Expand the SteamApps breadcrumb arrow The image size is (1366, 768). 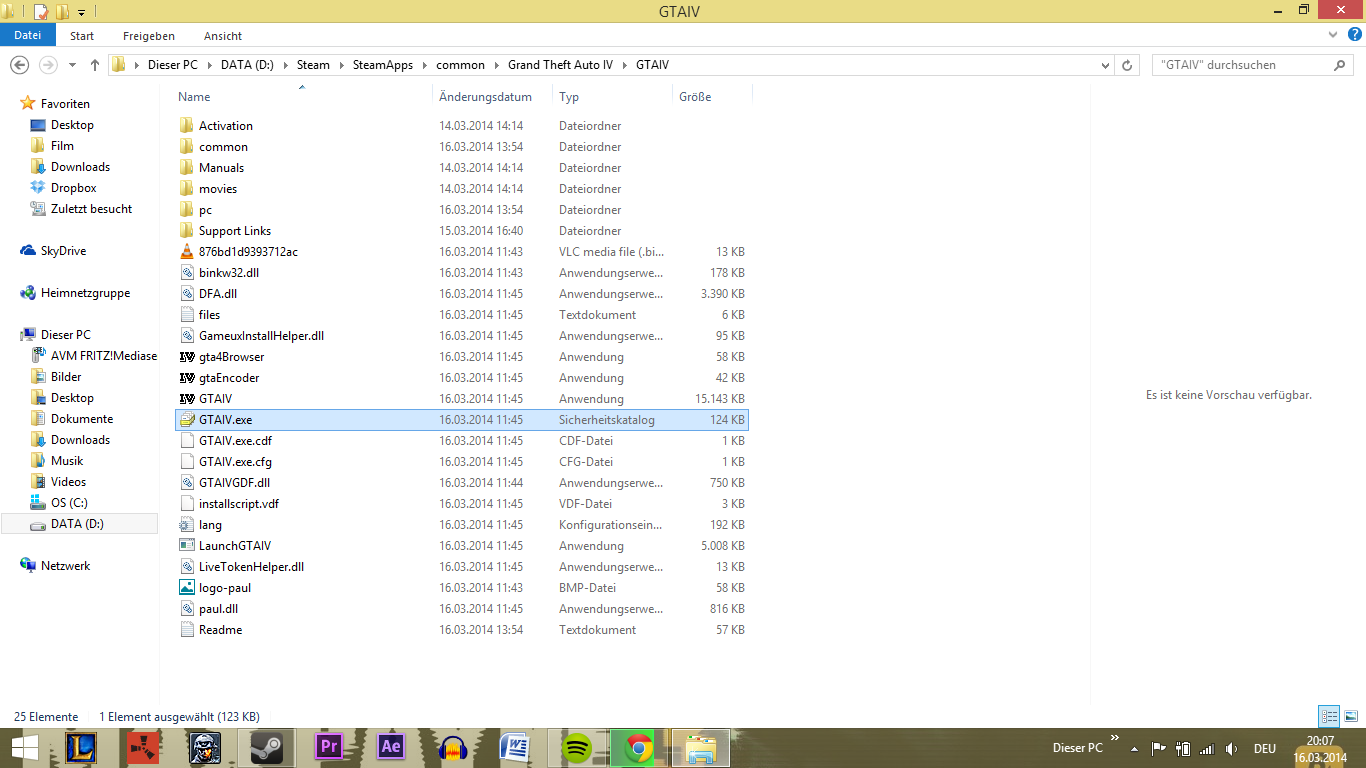(x=427, y=65)
